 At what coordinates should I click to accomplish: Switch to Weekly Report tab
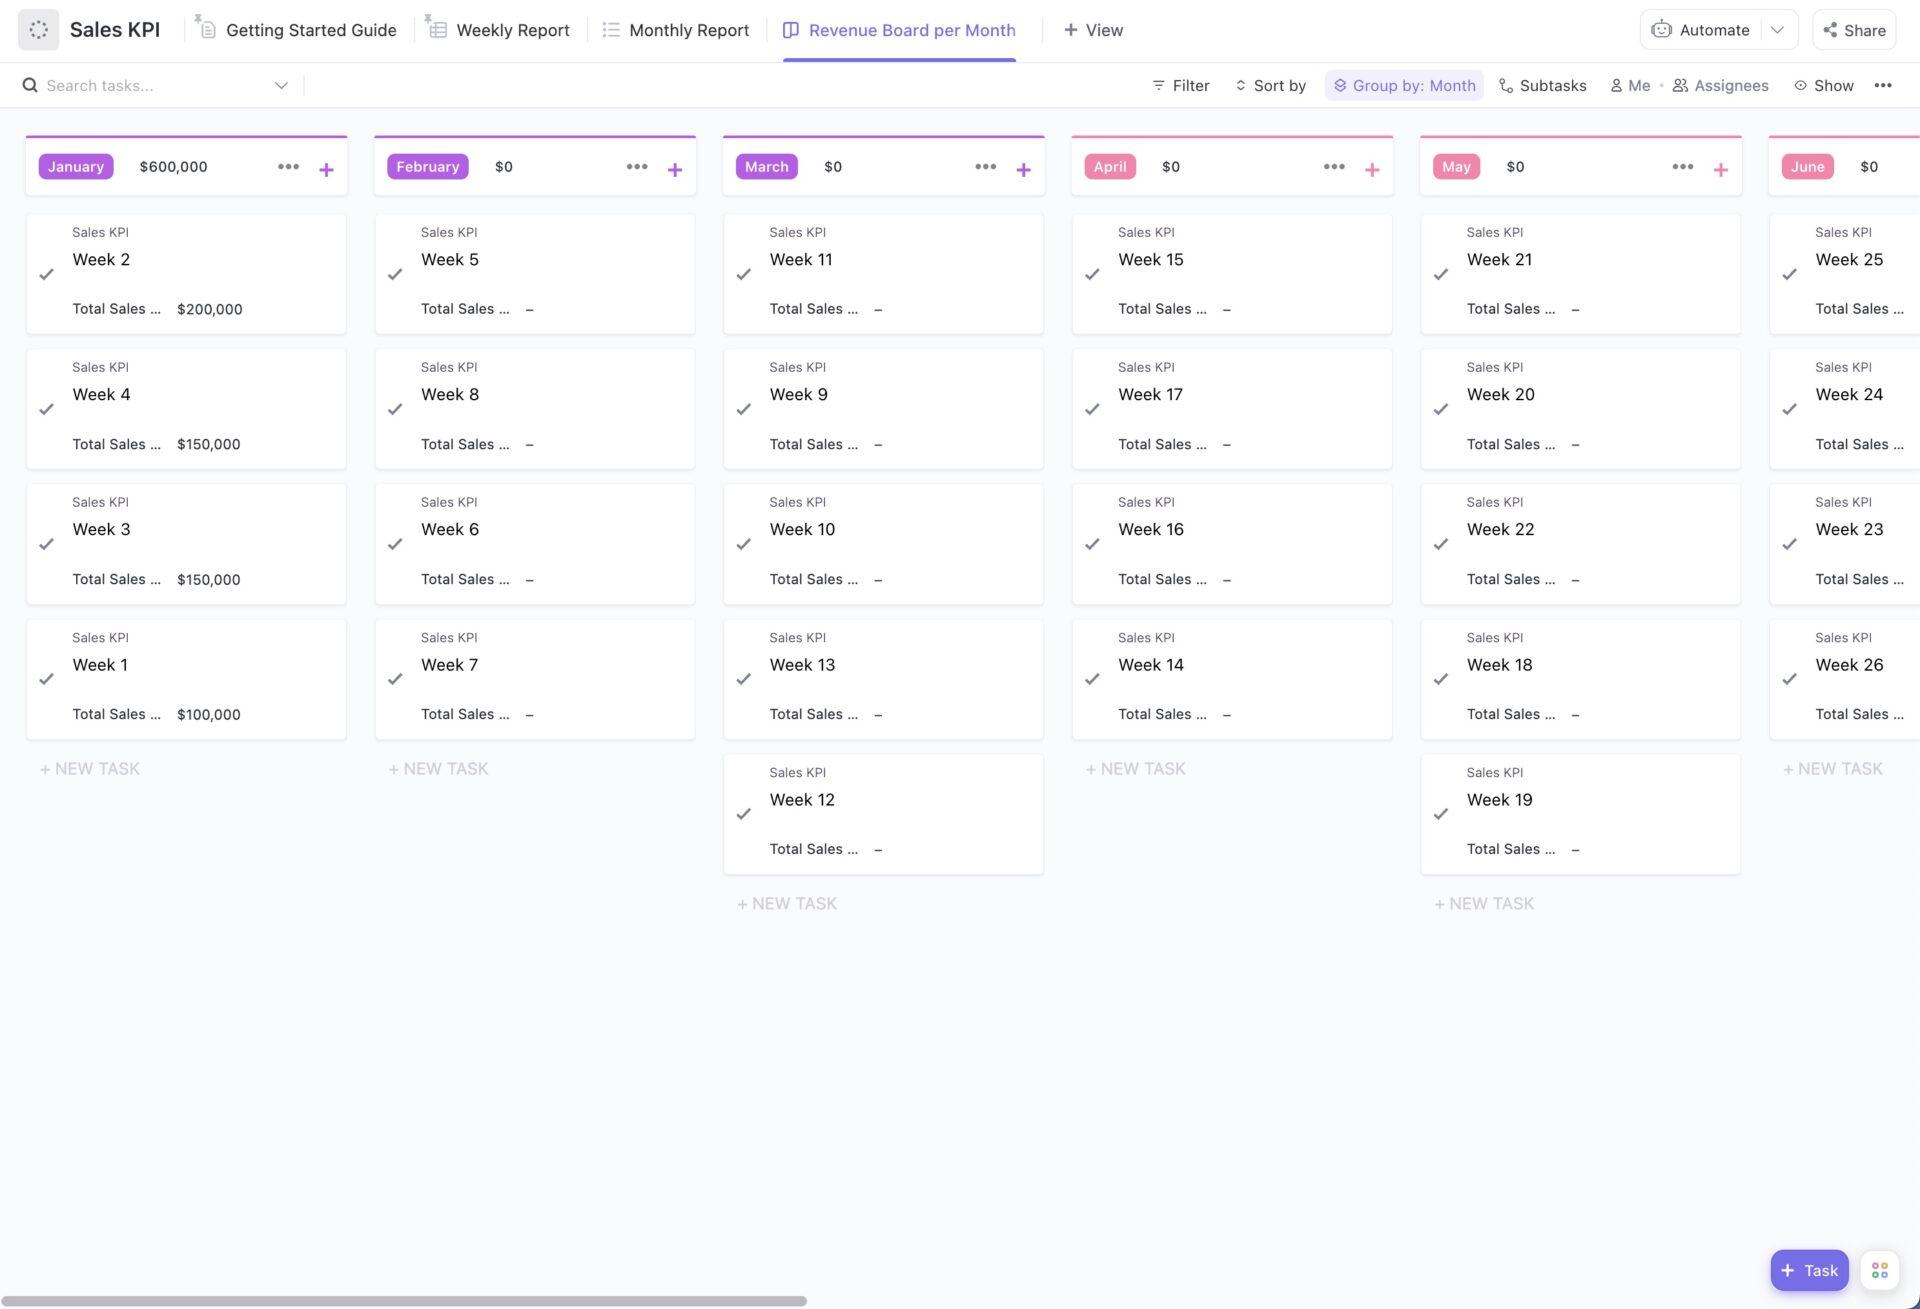tap(511, 29)
